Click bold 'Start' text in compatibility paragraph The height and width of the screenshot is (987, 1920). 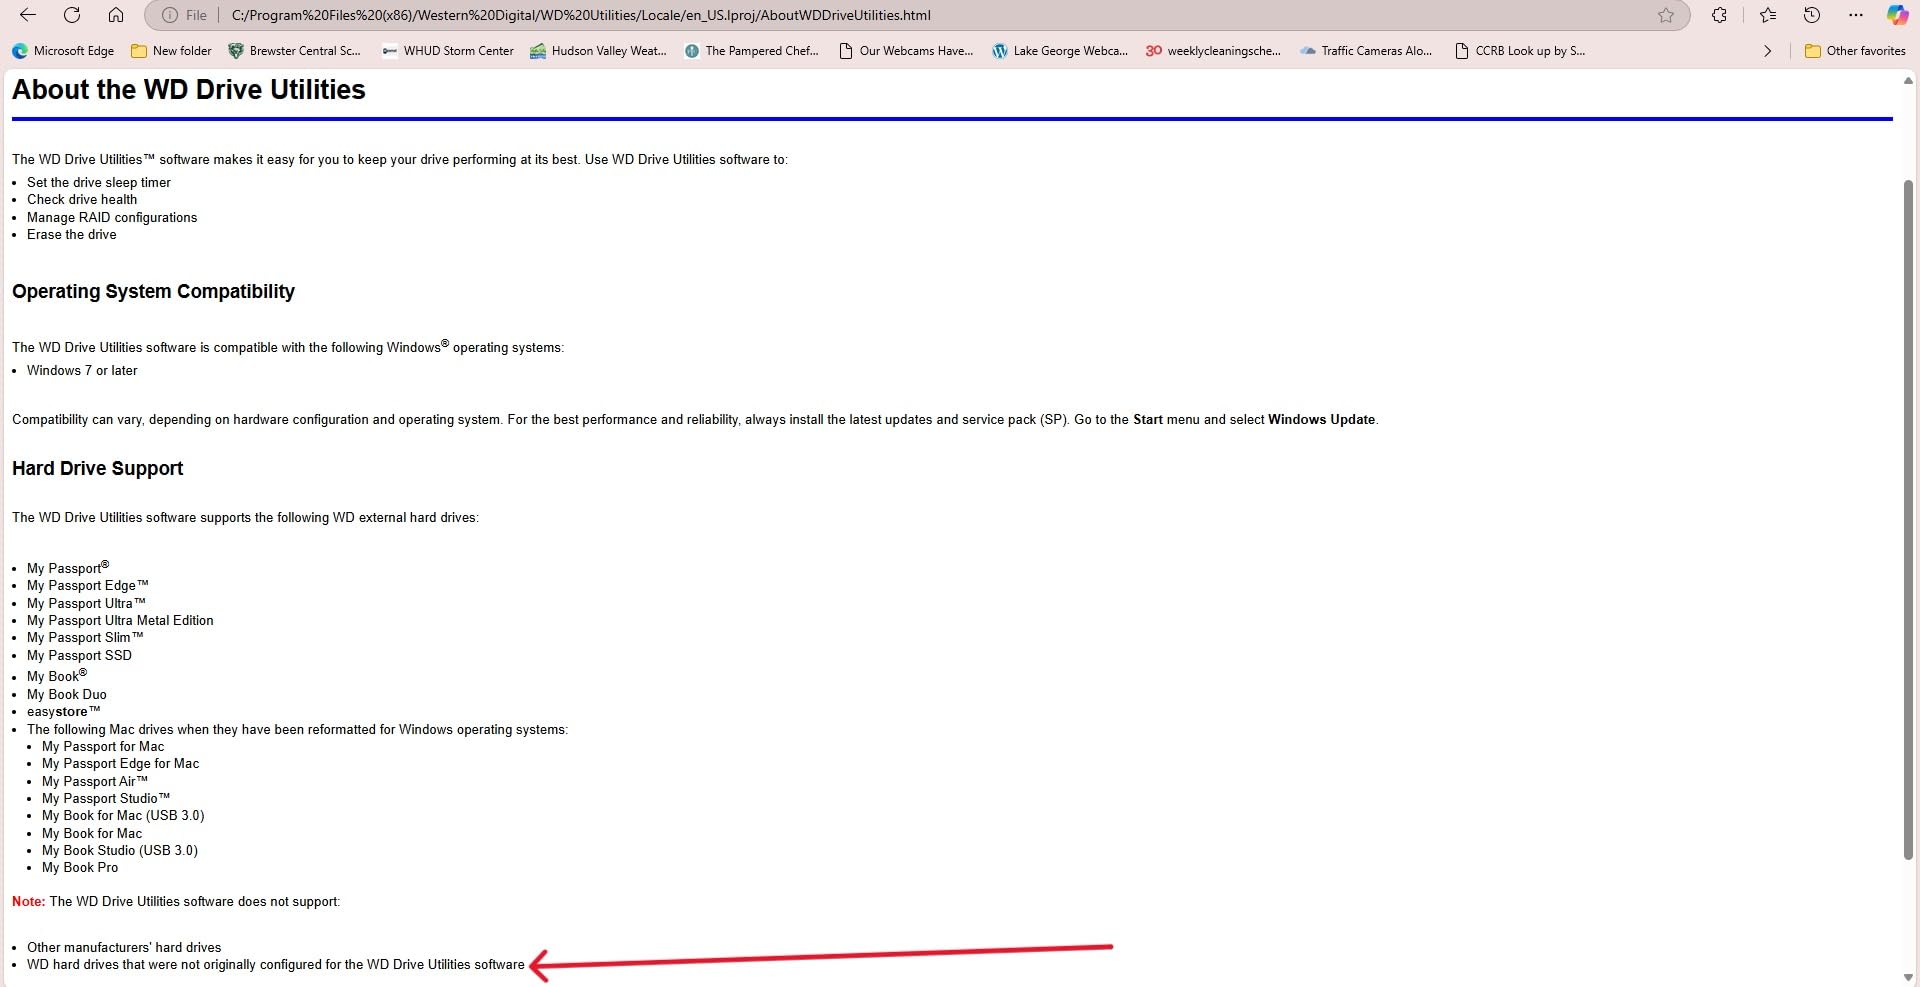[x=1148, y=420]
